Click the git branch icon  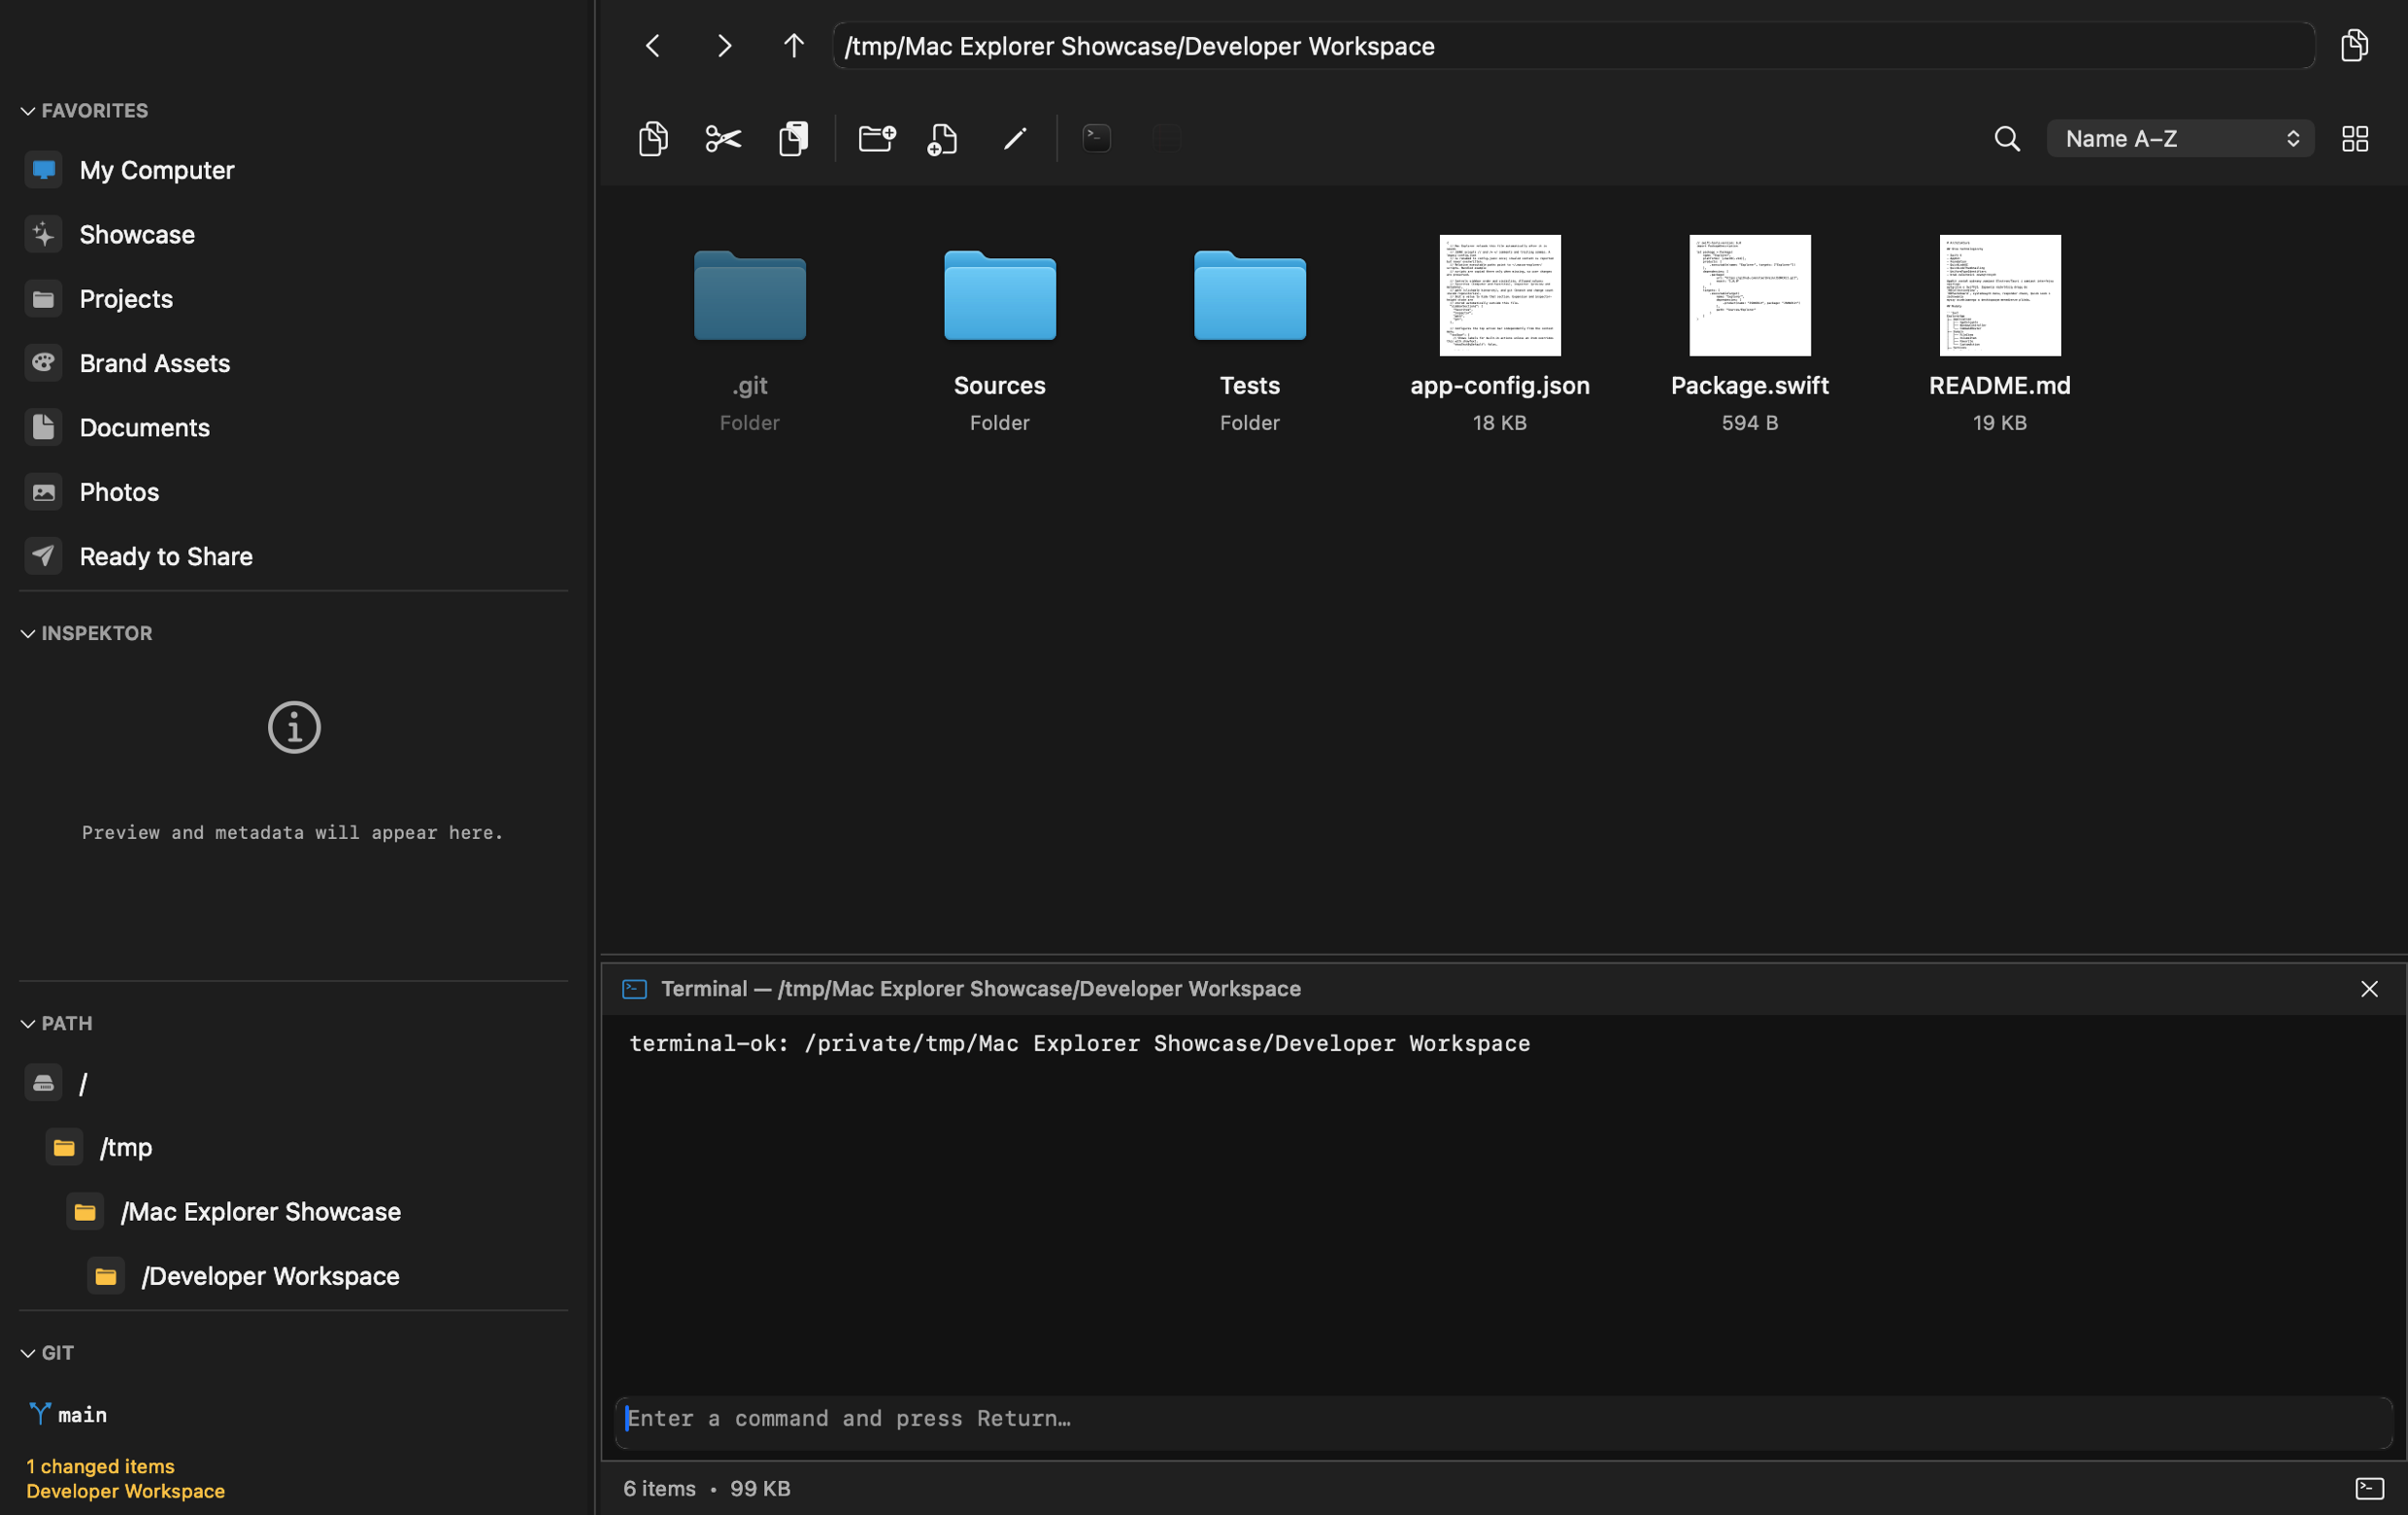pos(39,1414)
